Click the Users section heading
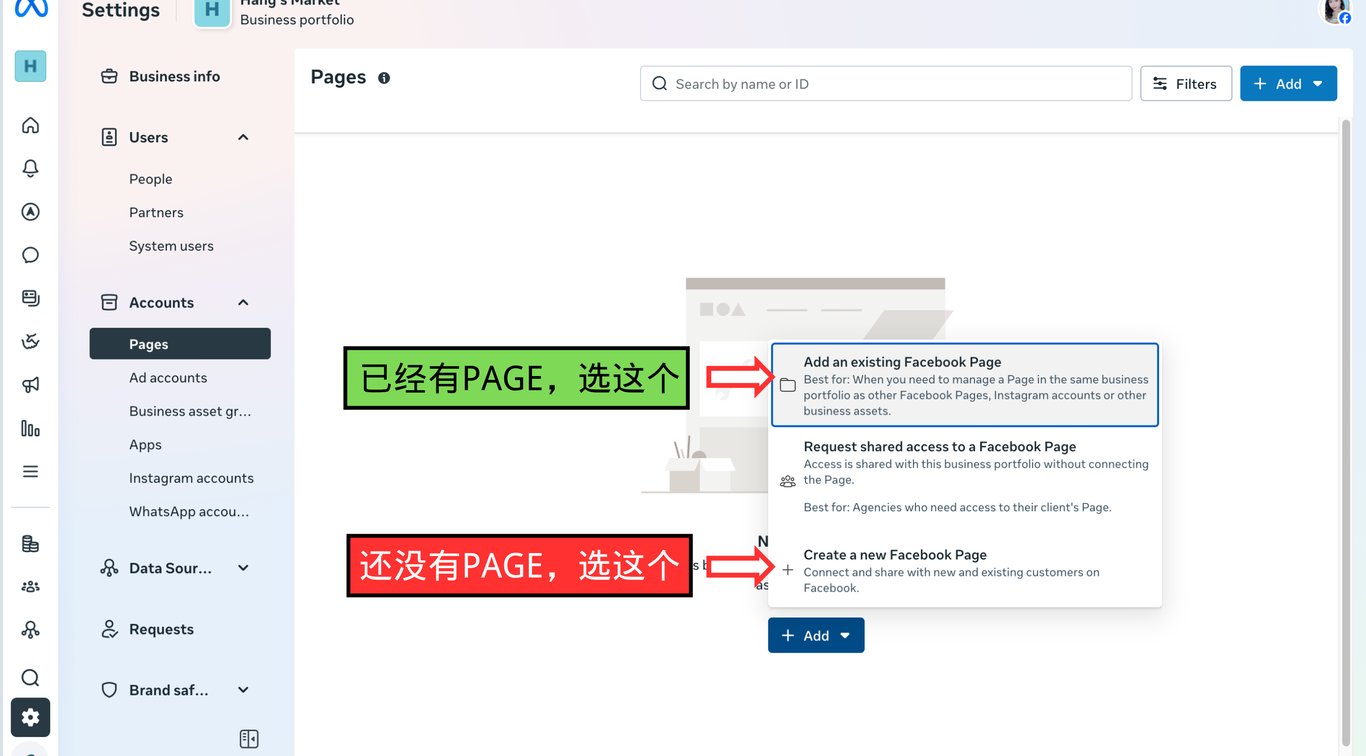The width and height of the screenshot is (1366, 756). pos(148,137)
